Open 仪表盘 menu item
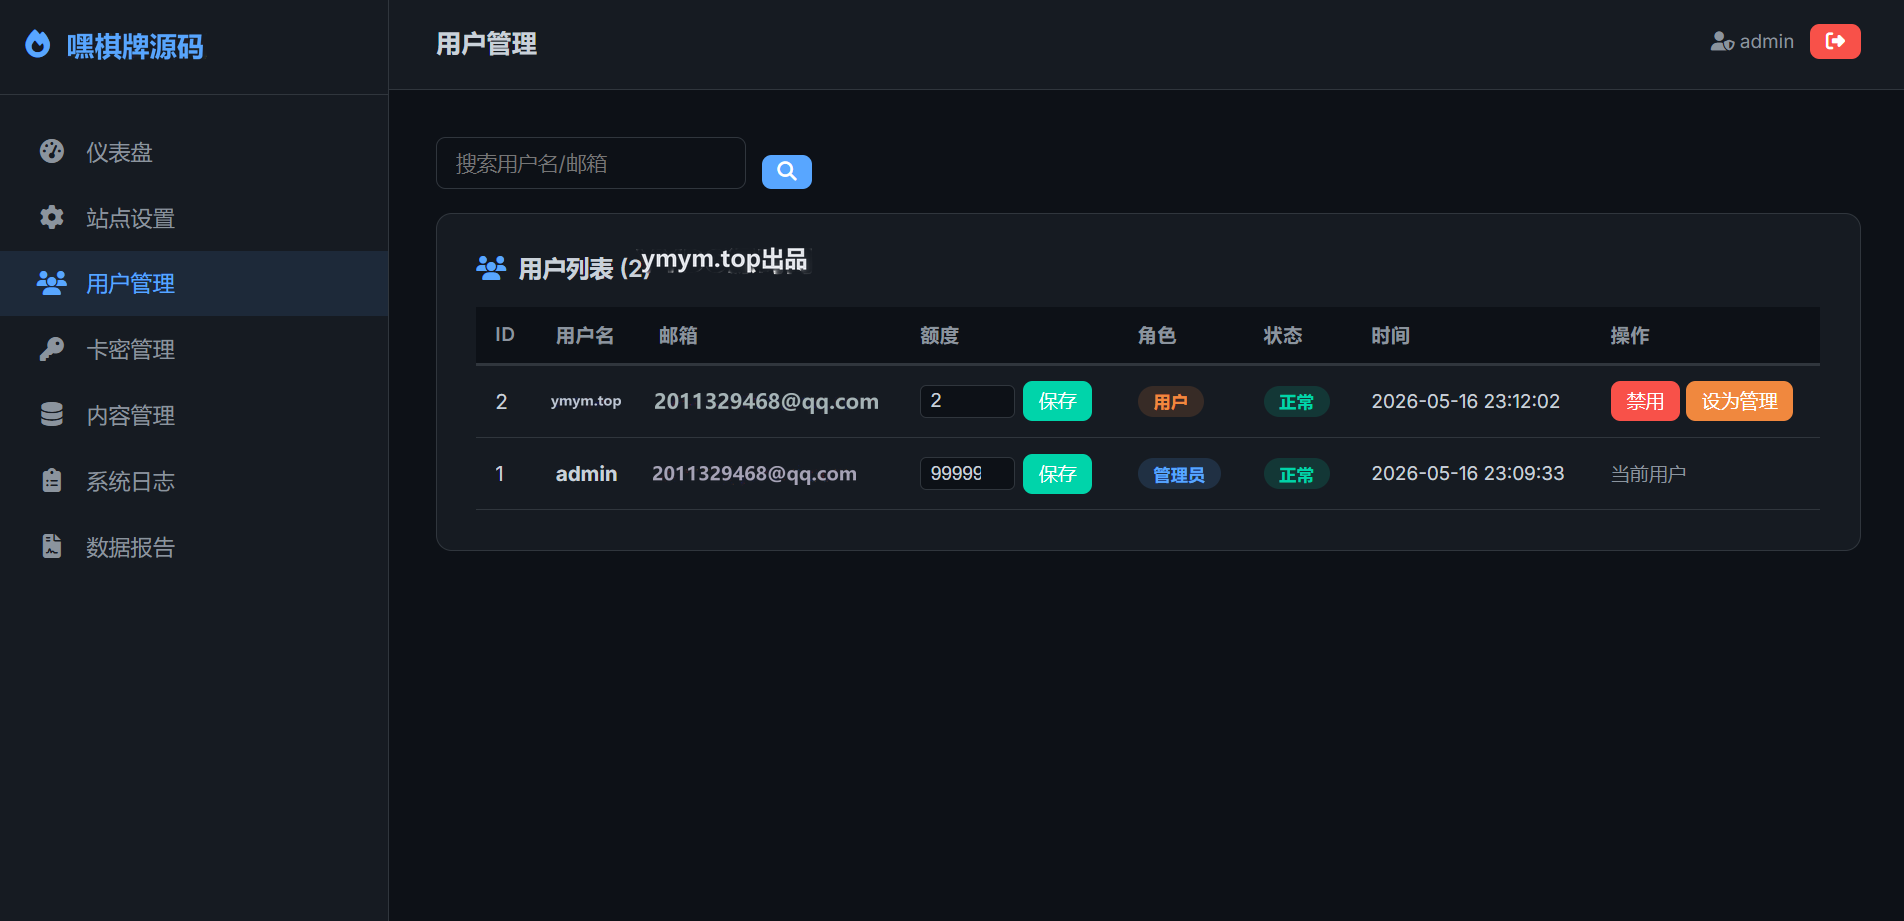This screenshot has width=1904, height=921. (194, 152)
